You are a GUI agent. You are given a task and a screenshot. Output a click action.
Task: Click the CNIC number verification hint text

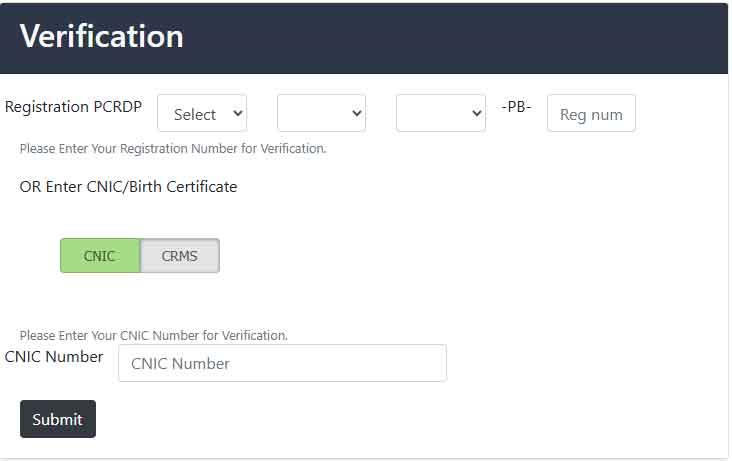154,335
